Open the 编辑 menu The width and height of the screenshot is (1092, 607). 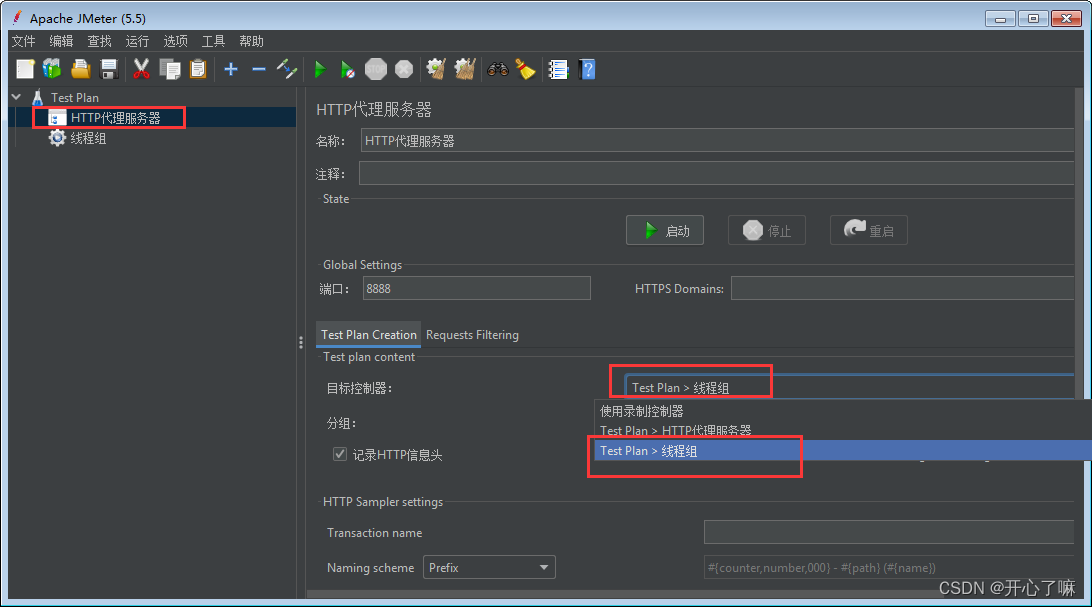(61, 41)
